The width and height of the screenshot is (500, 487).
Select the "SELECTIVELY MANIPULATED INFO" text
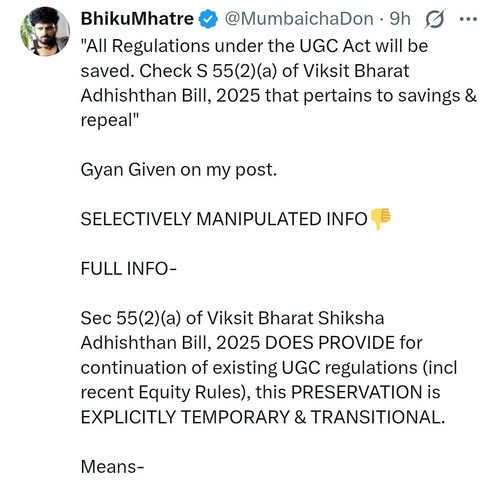pyautogui.click(x=224, y=219)
